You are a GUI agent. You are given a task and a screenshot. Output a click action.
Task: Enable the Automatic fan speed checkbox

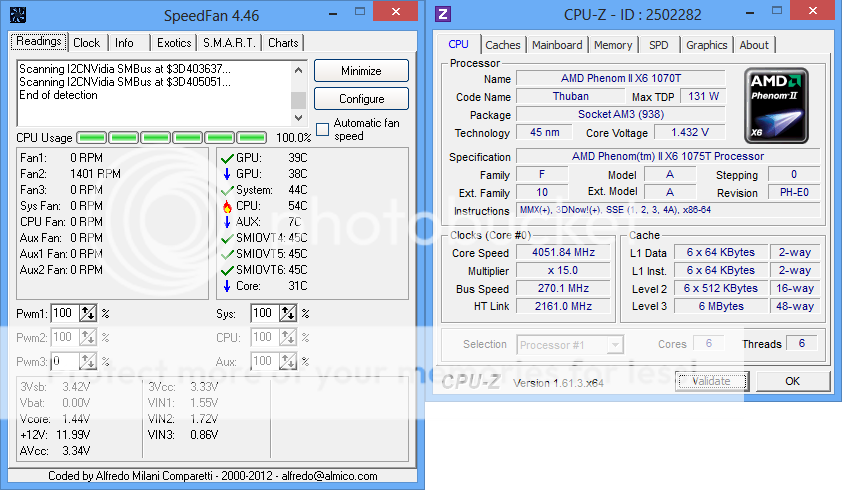[x=322, y=129]
